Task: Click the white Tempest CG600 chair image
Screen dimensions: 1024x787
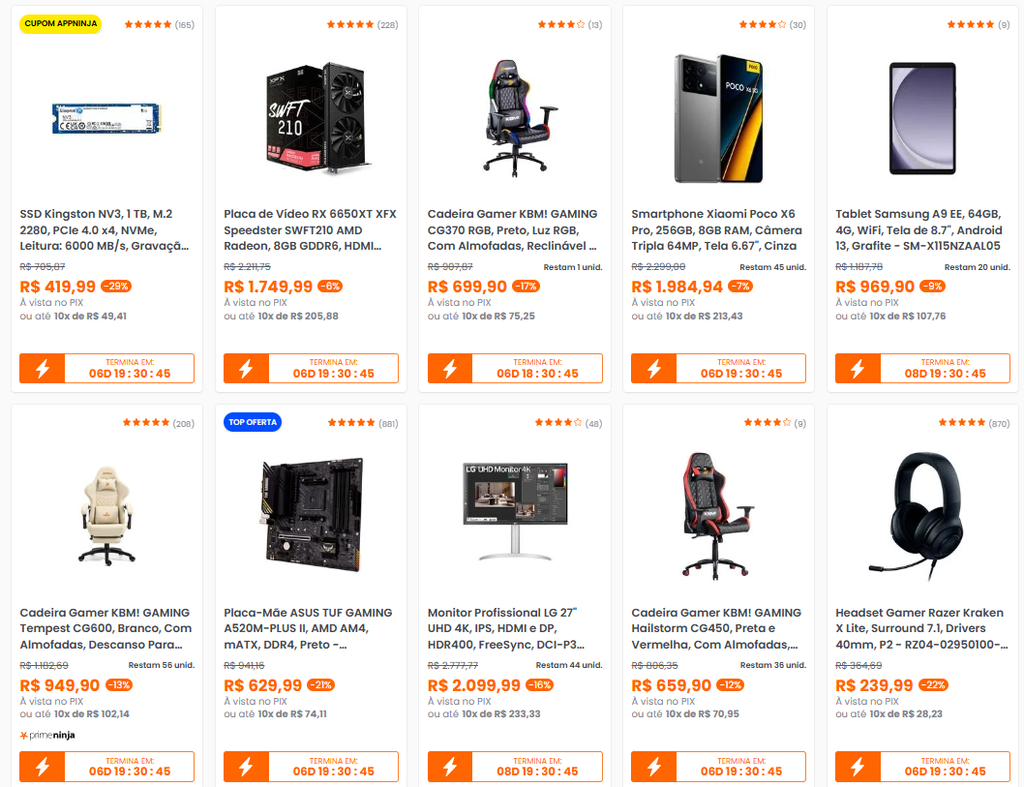Action: pos(107,515)
